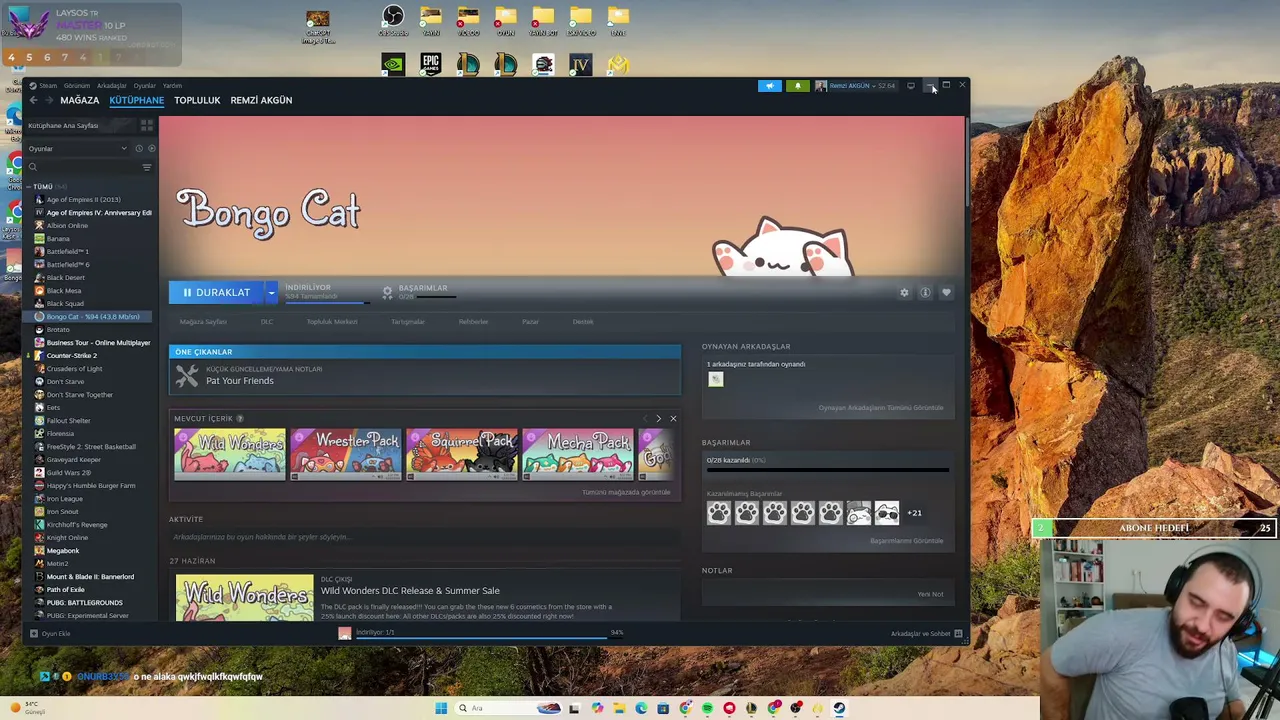Viewport: 1280px width, 720px height.
Task: Go forward with the Steam forward arrow
Action: click(x=48, y=100)
